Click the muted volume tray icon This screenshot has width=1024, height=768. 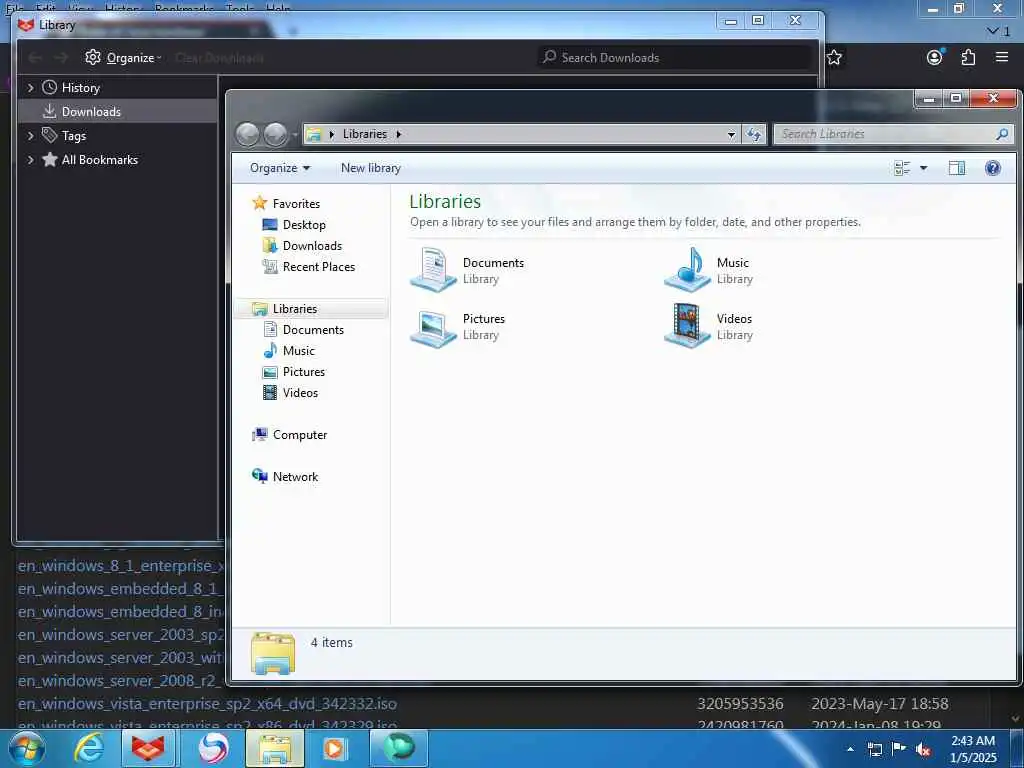[923, 749]
